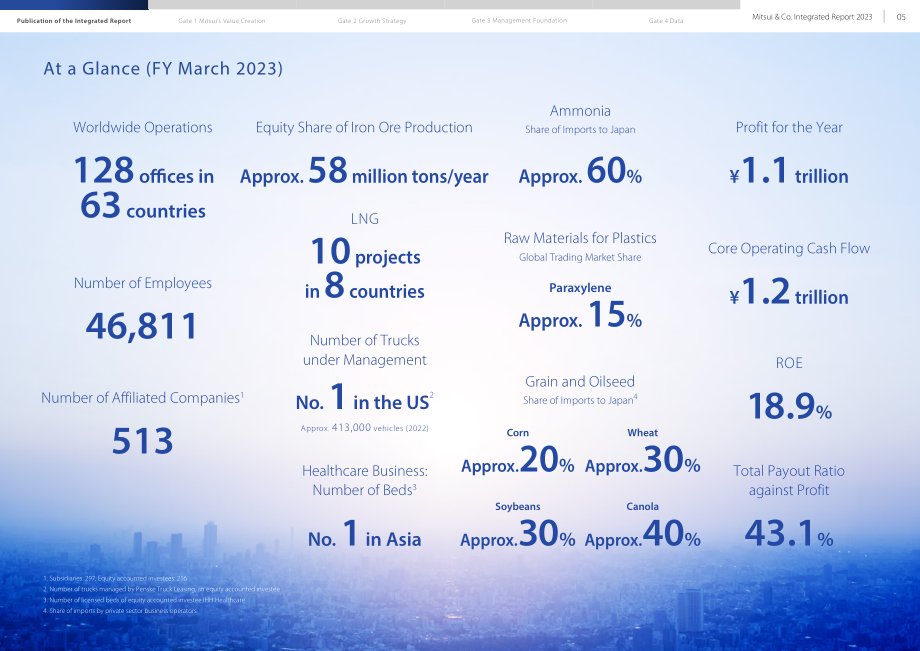Image resolution: width=920 pixels, height=651 pixels.
Task: Click the Worldwide Operations label
Action: [143, 127]
